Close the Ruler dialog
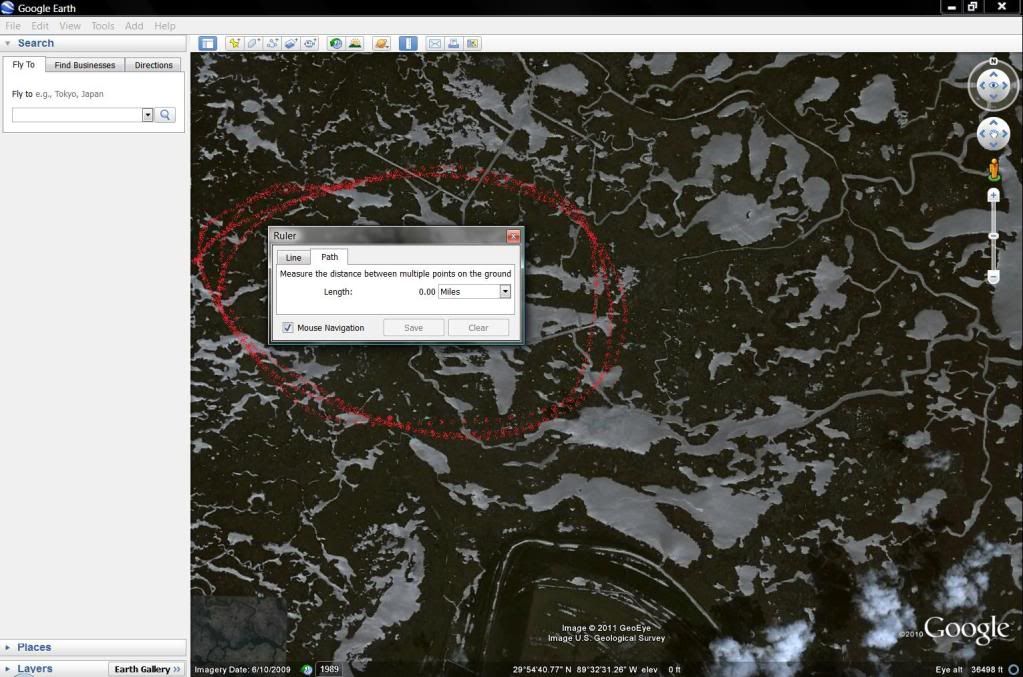 pos(513,236)
